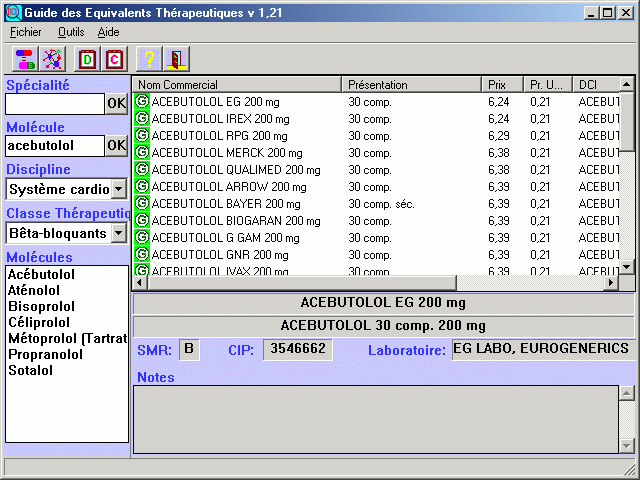Click the yellow question mark help icon

[149, 59]
